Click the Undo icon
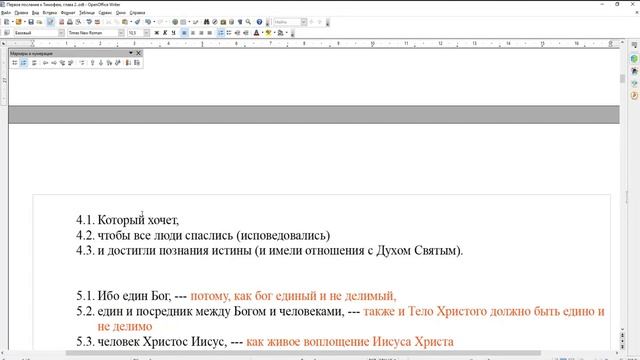This screenshot has width=640, height=360. tap(148, 22)
